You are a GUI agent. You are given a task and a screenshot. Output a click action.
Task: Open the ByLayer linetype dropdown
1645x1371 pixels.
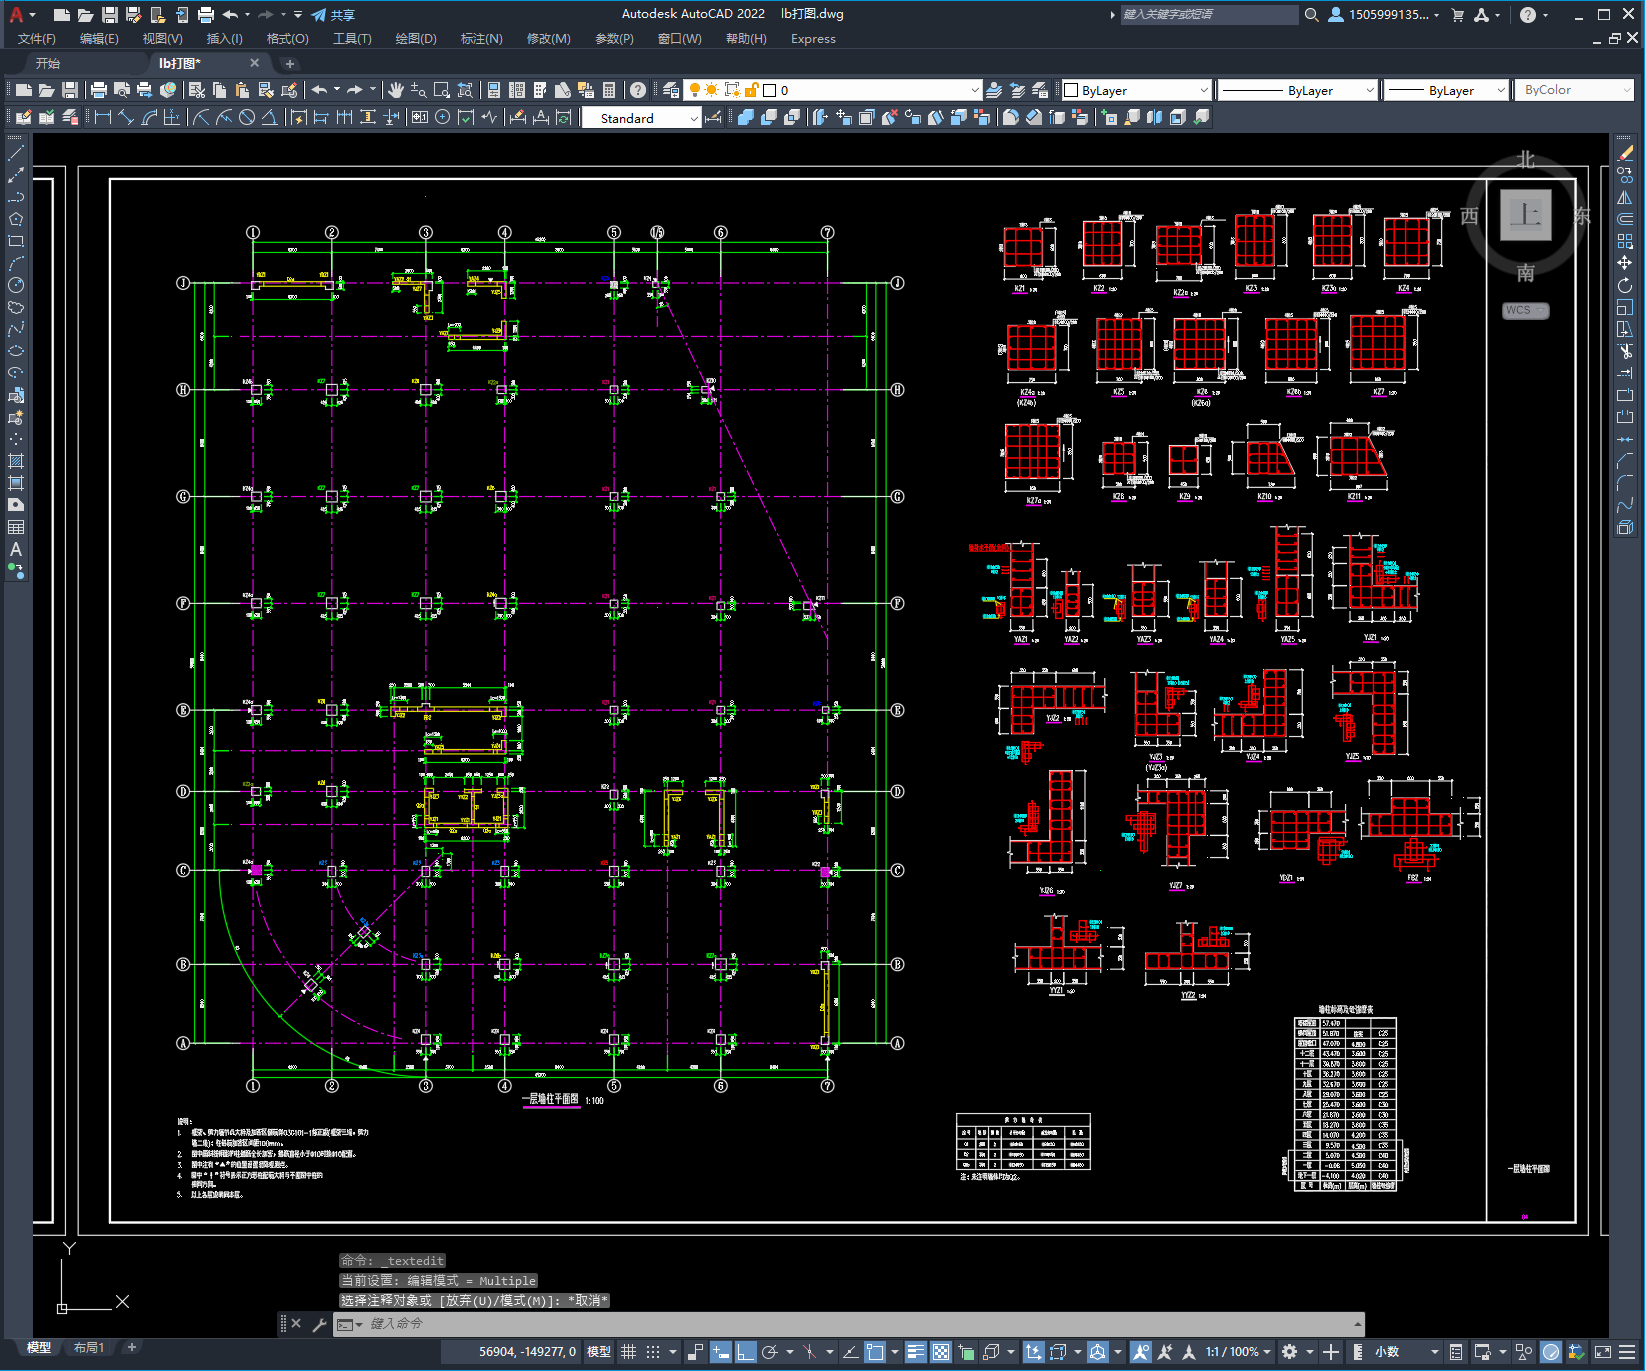pyautogui.click(x=1298, y=90)
